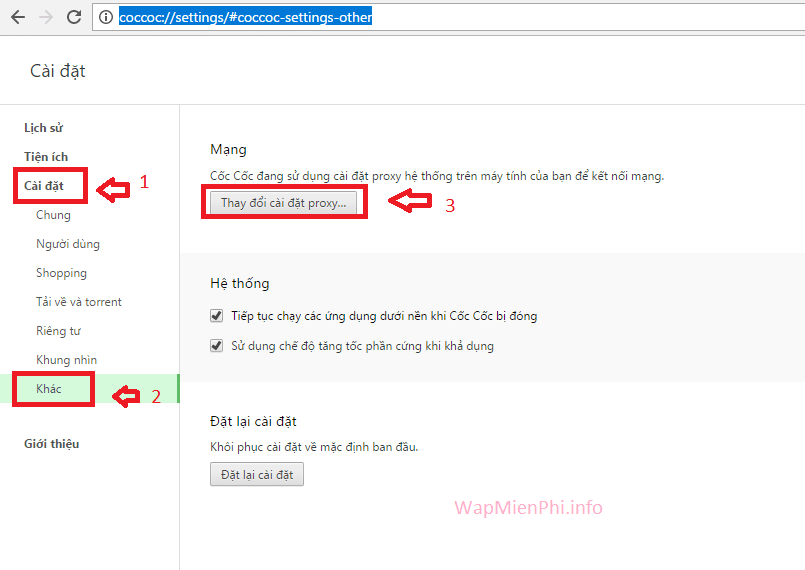Go back with the browser back arrow
Viewport: 805px width, 570px height.
point(18,17)
